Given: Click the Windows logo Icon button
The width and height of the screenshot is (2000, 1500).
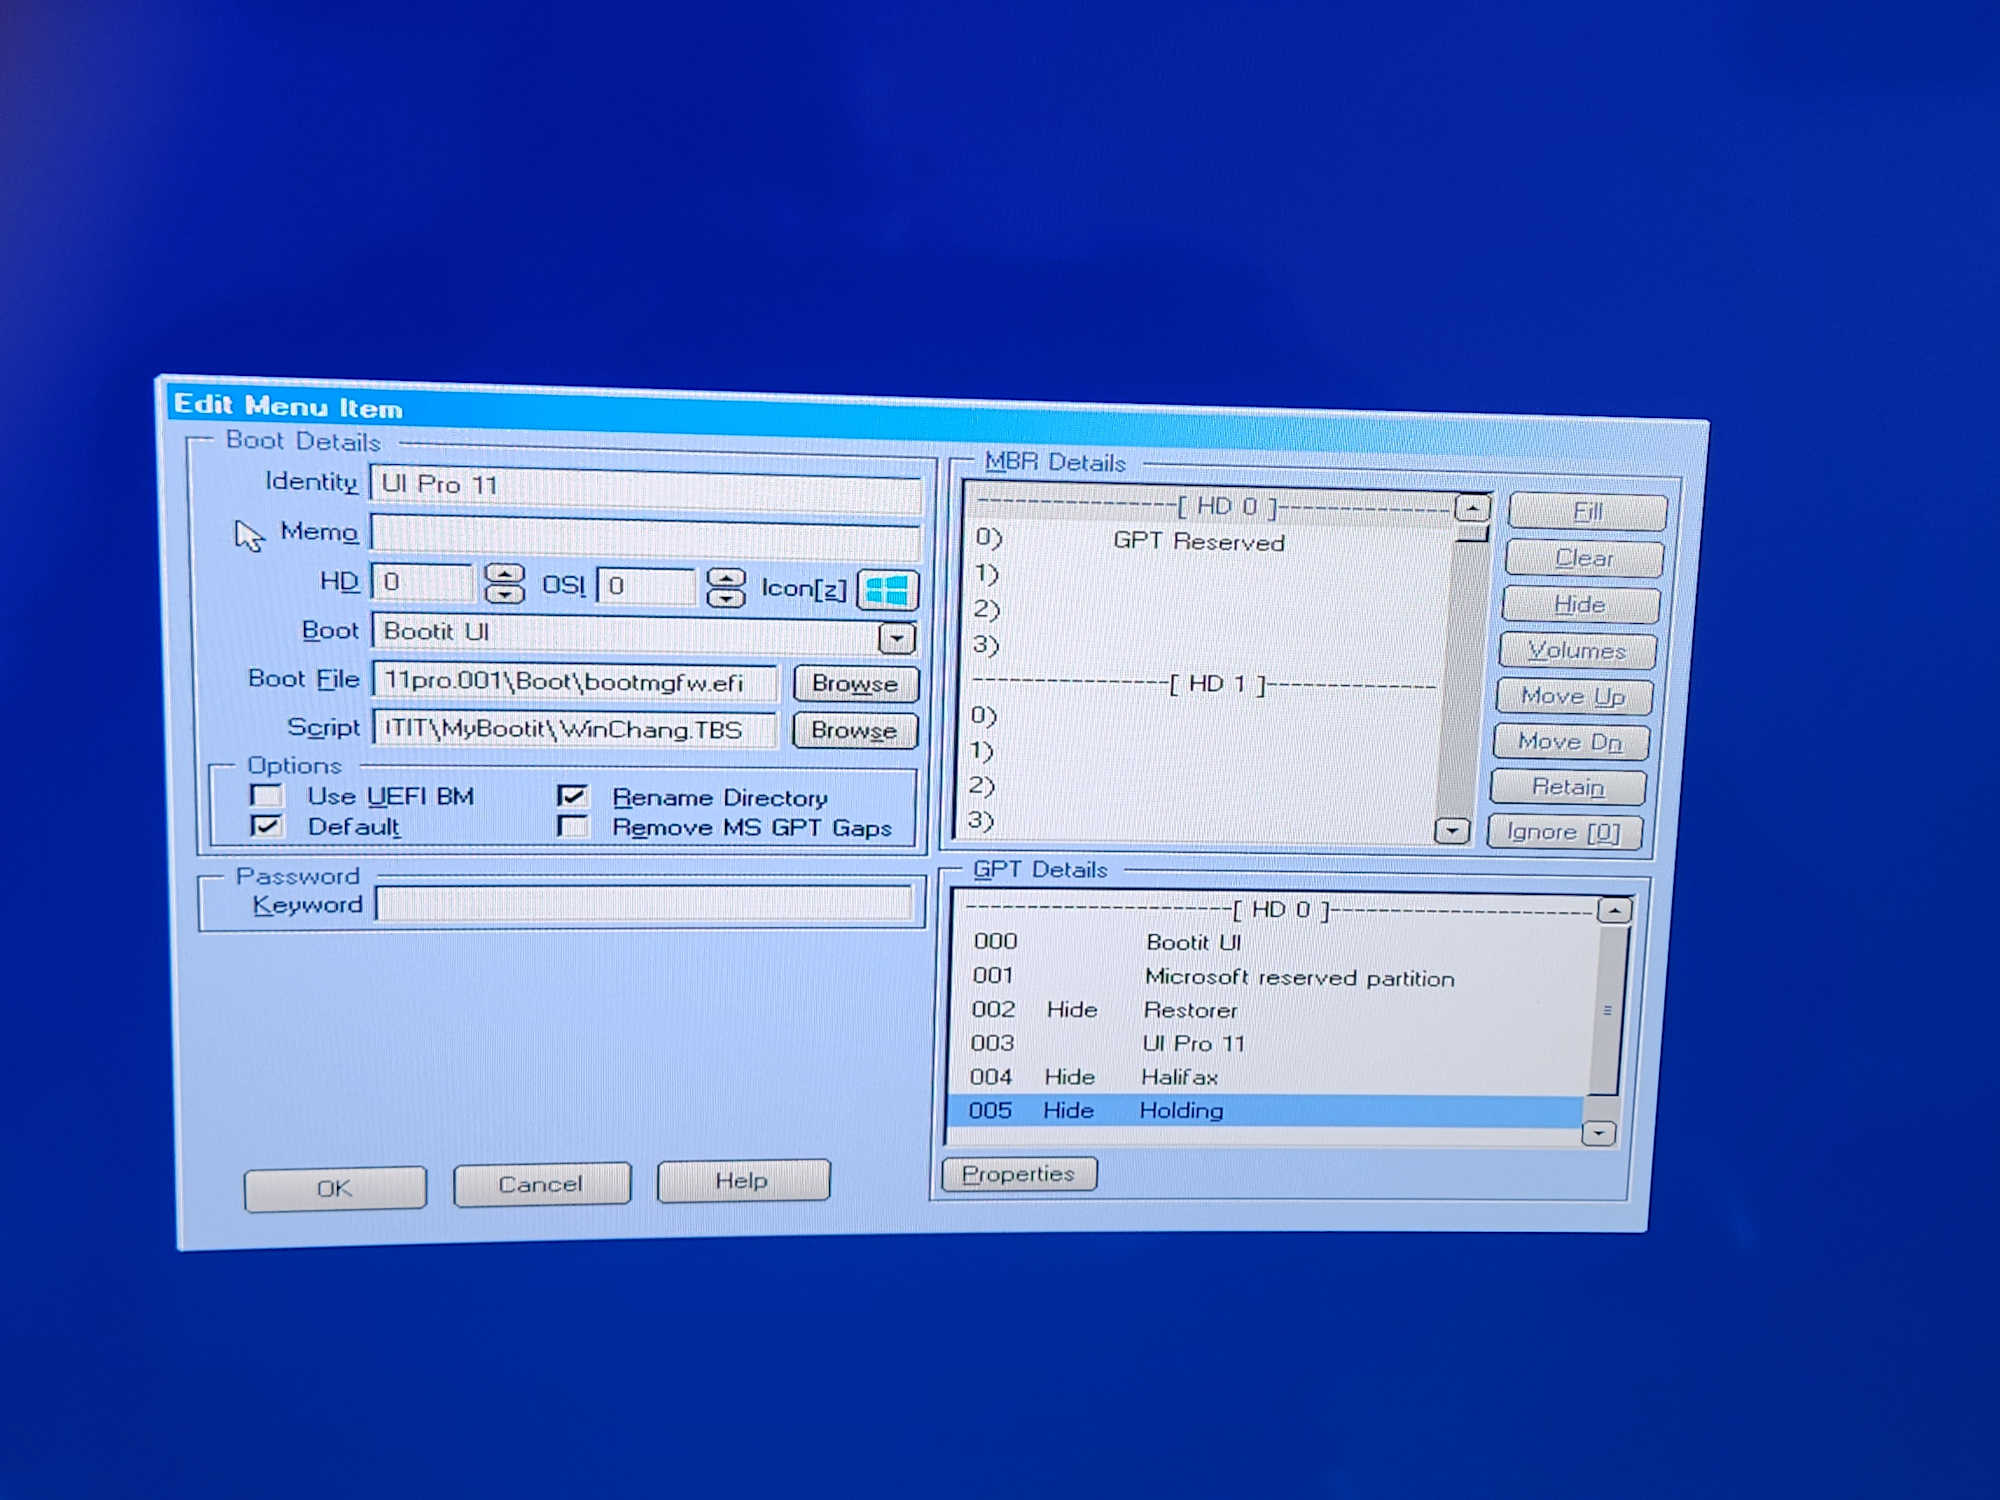Looking at the screenshot, I should (x=887, y=590).
